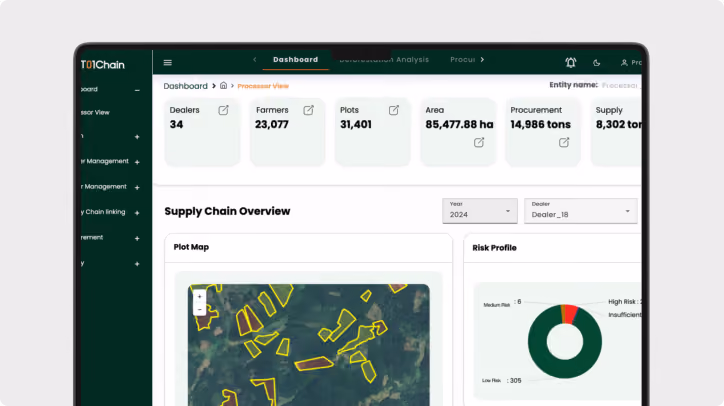This screenshot has height=406, width=724.
Task: Zoom in on the plot map
Action: (x=199, y=297)
